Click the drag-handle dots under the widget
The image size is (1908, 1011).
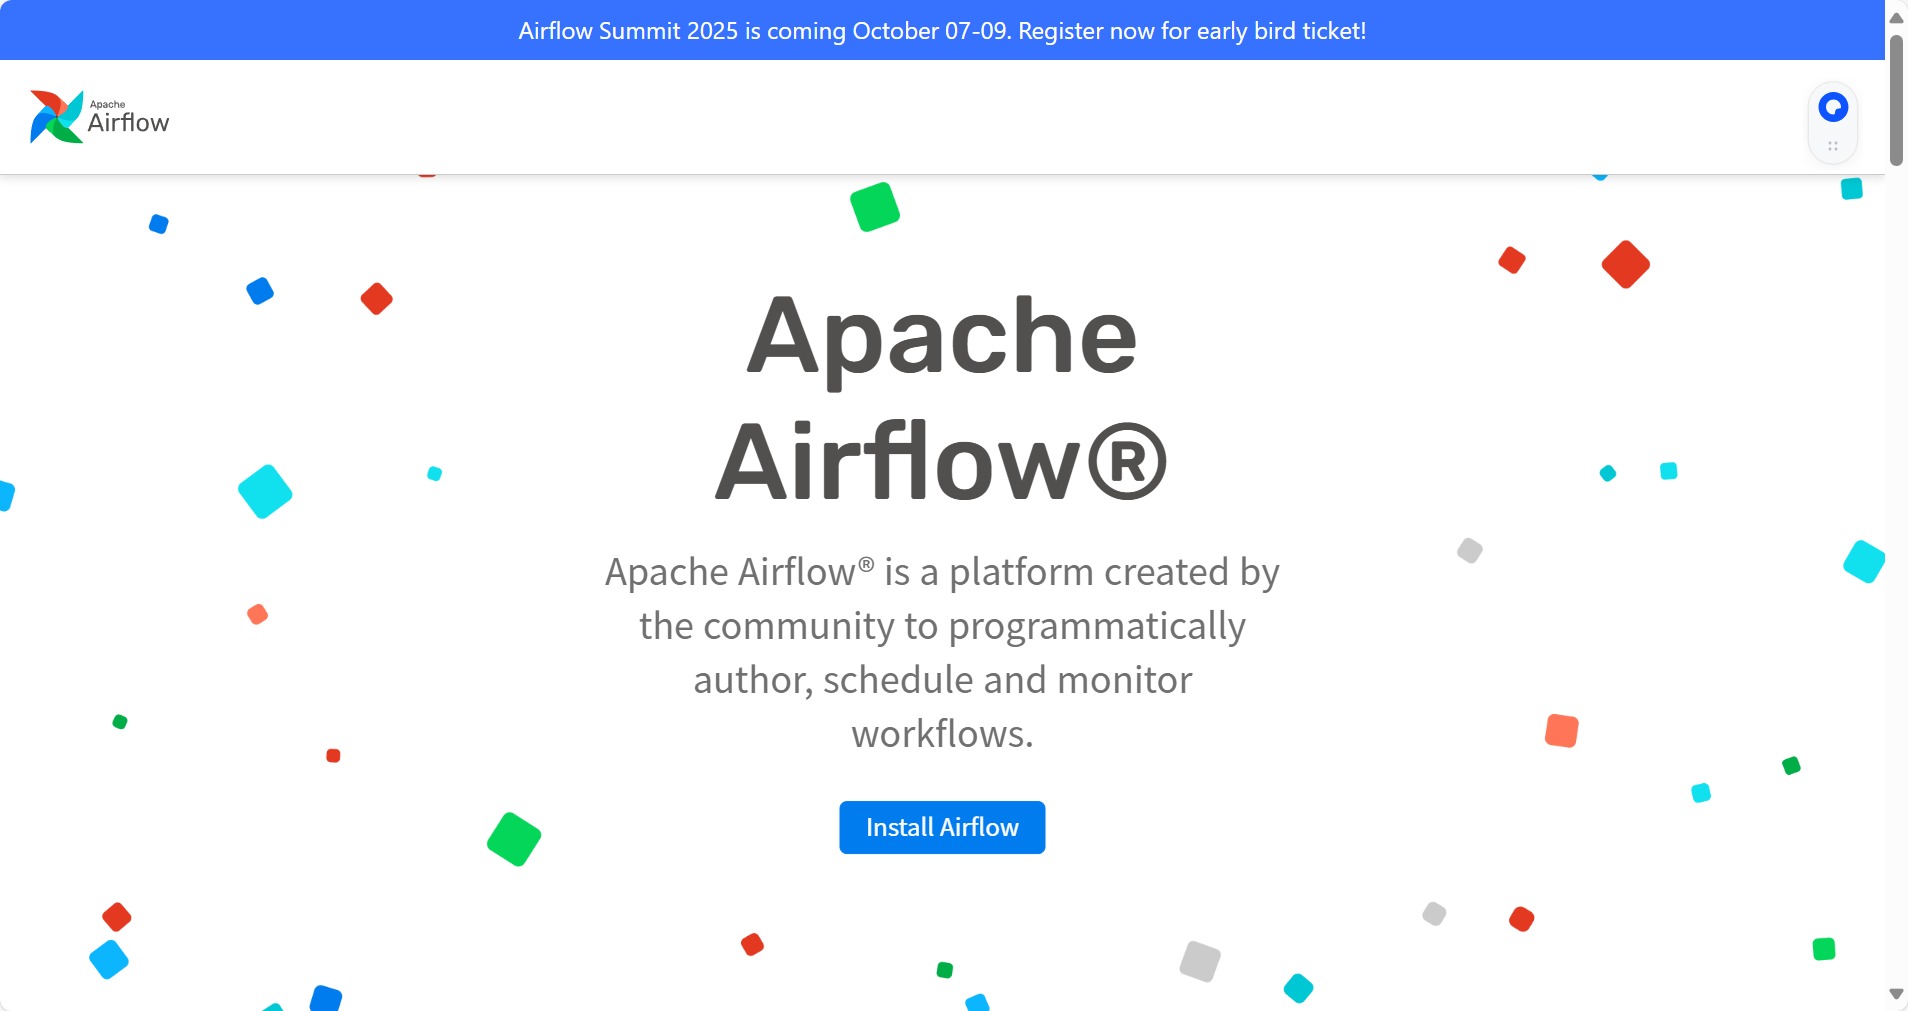tap(1833, 146)
